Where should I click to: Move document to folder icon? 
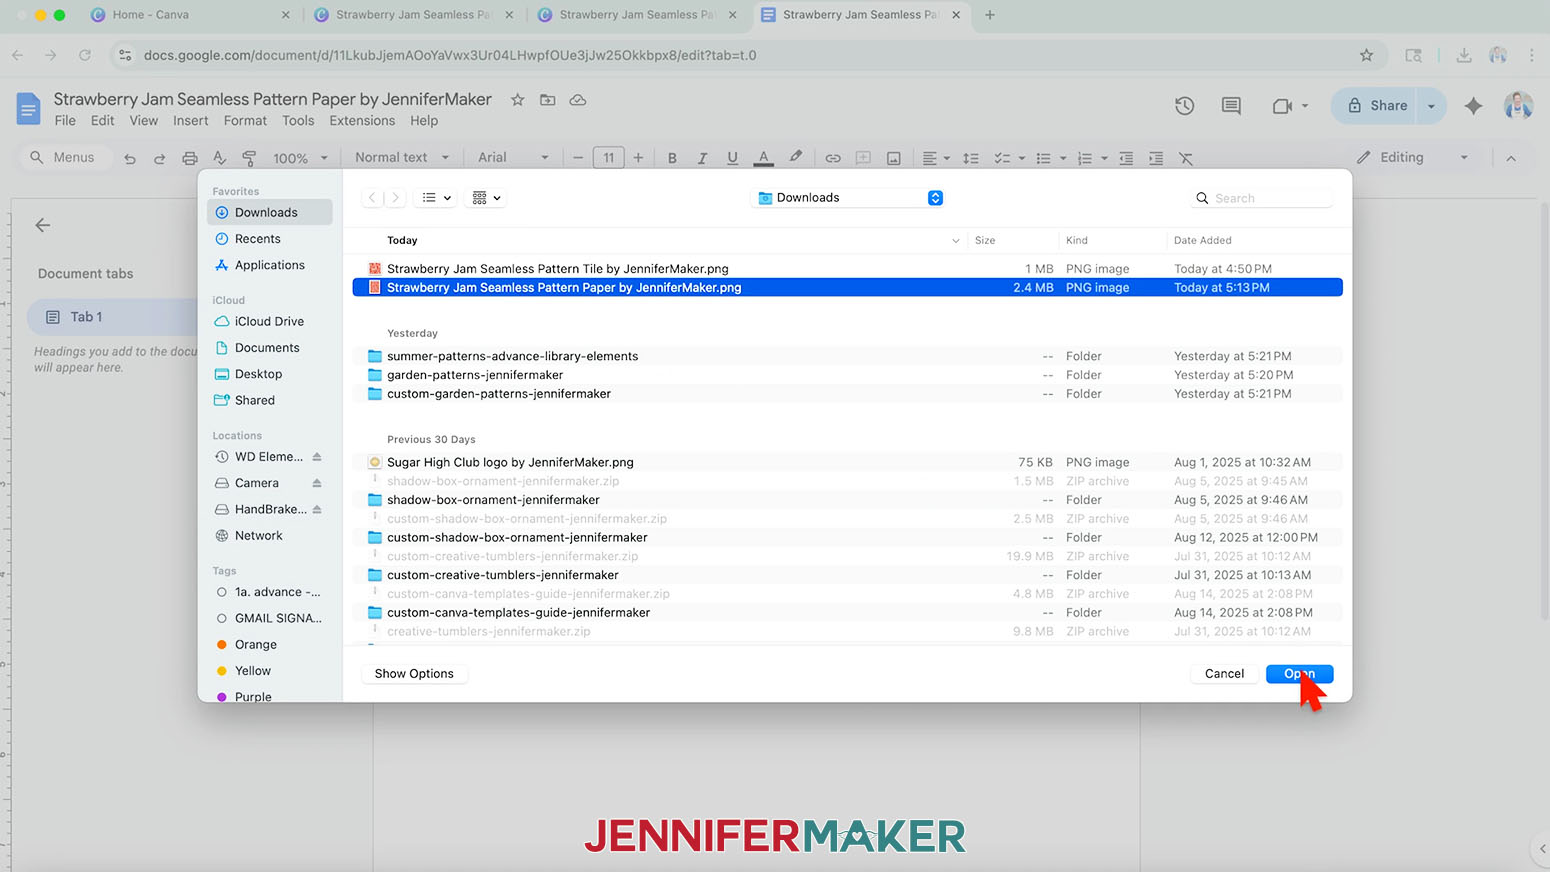pyautogui.click(x=547, y=100)
